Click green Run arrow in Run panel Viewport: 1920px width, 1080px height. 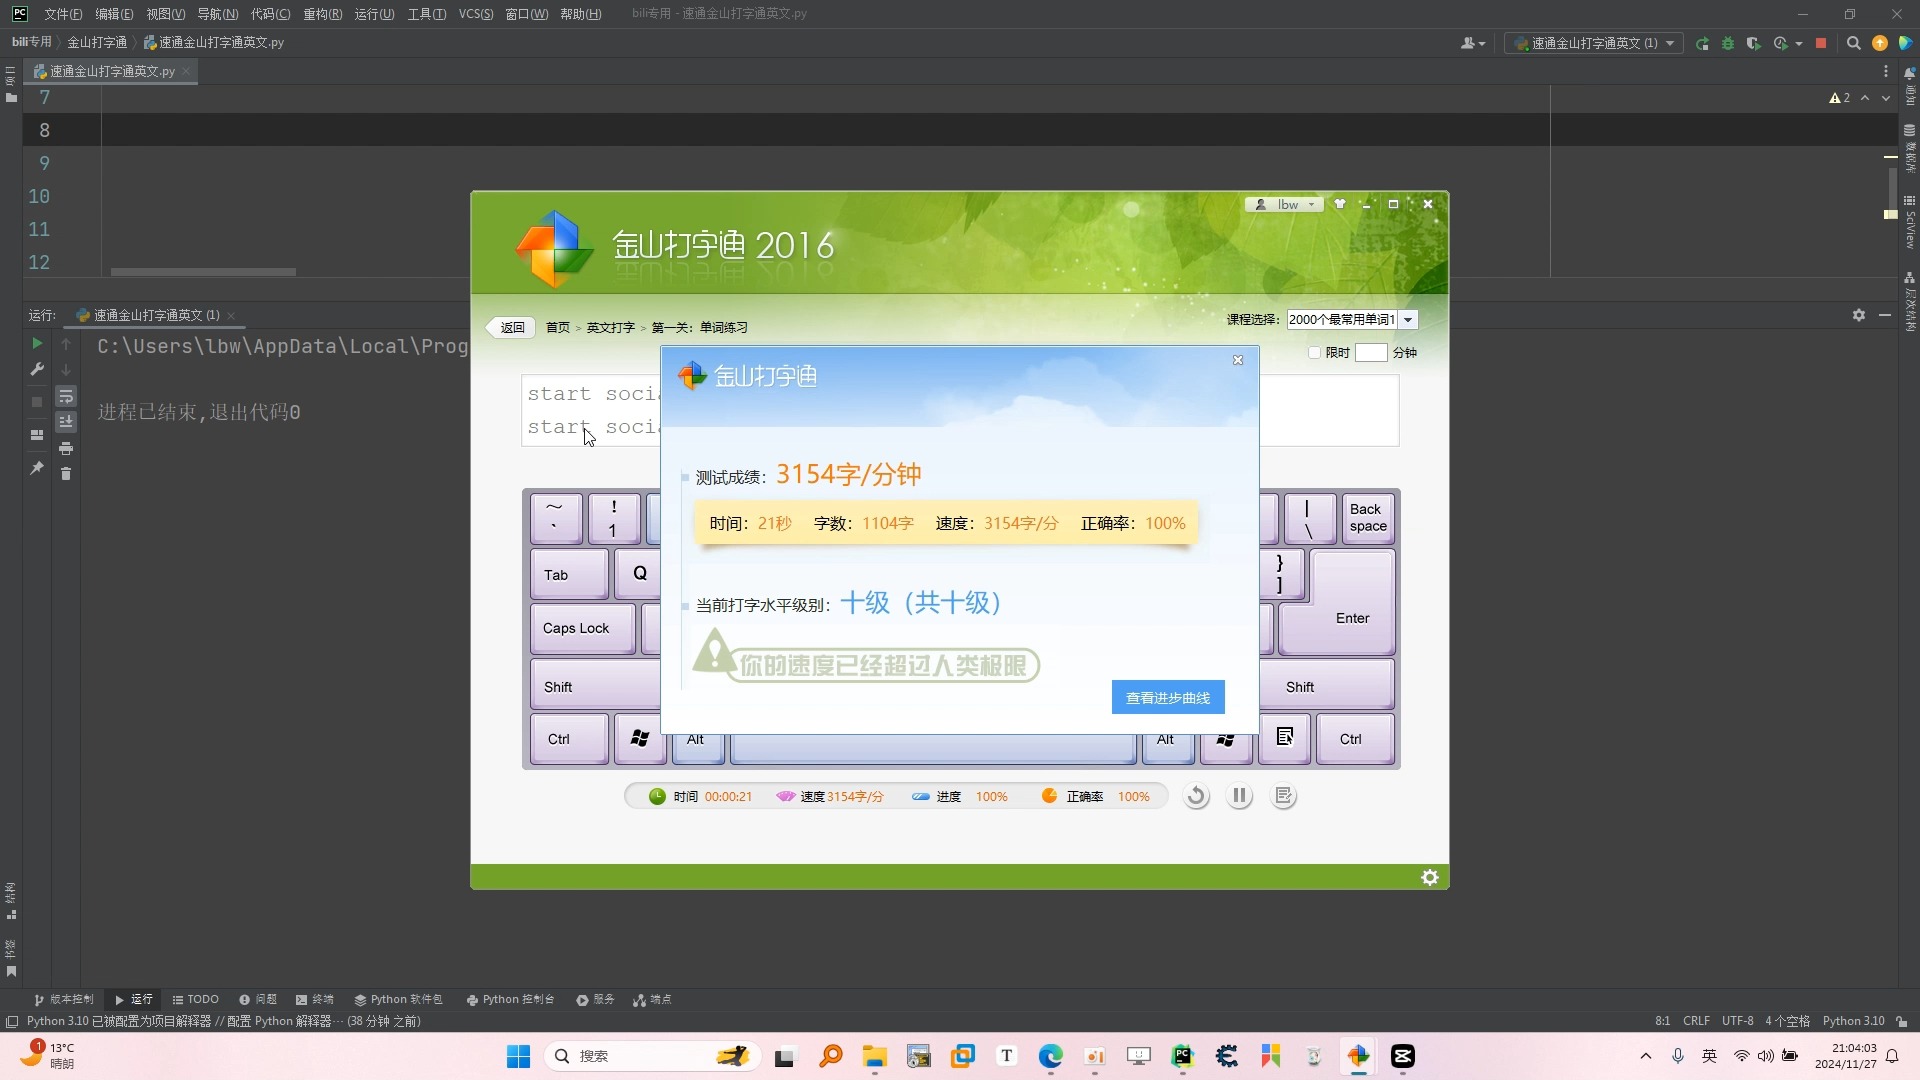coord(37,343)
